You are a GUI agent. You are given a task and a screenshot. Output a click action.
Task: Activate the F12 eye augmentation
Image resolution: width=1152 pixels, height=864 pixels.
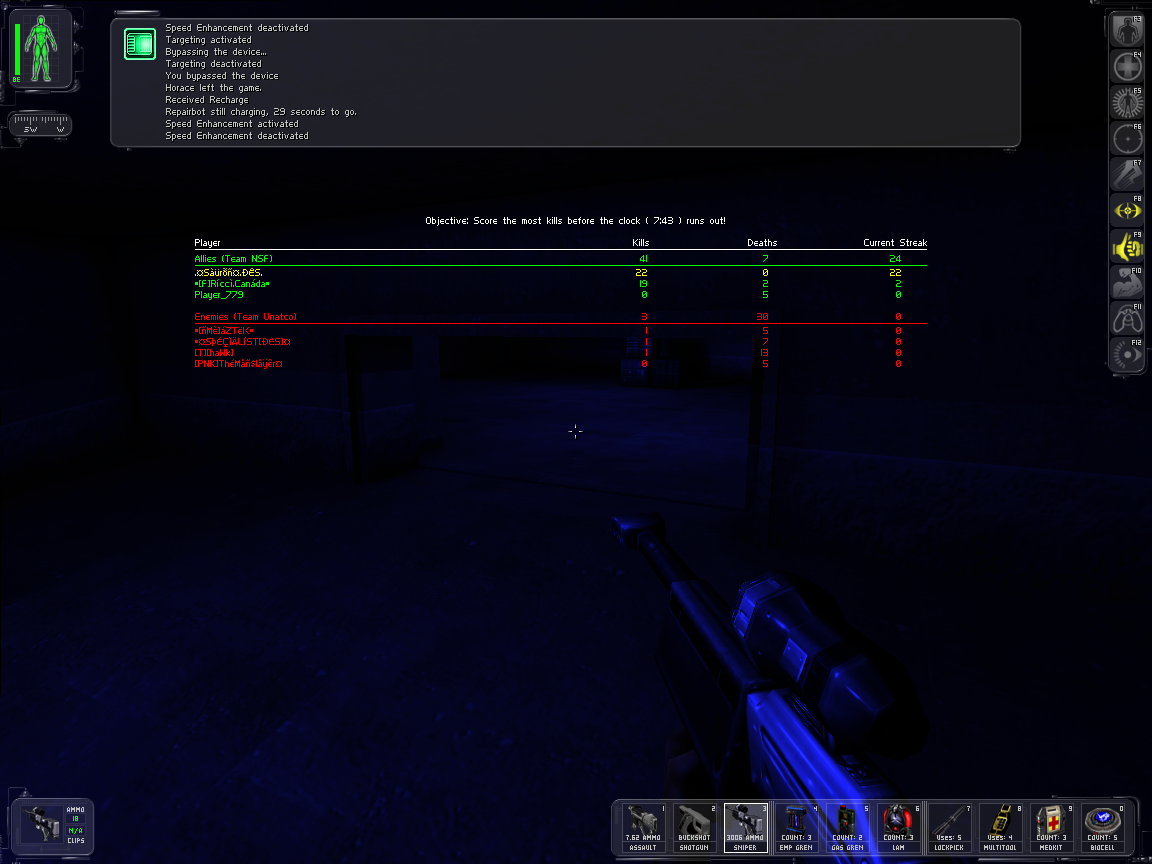tap(1128, 354)
